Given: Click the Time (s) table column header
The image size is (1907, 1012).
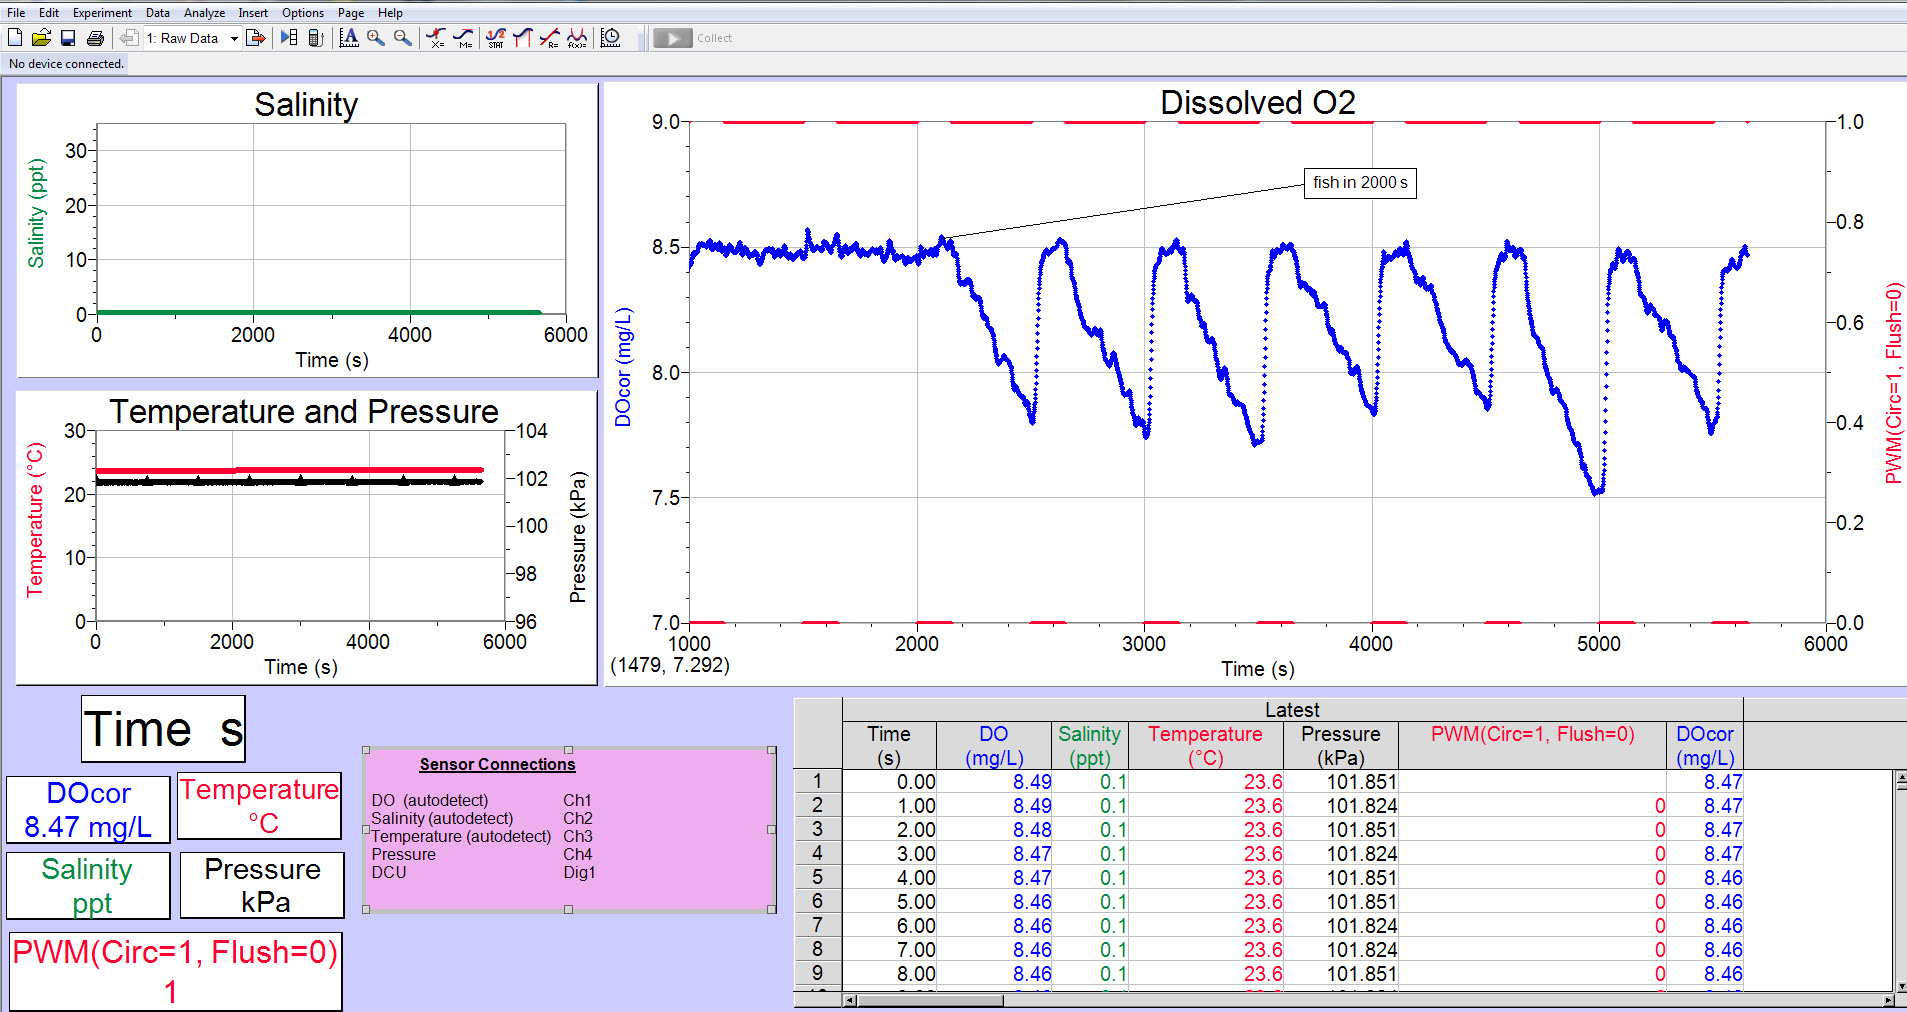Looking at the screenshot, I should coord(889,746).
